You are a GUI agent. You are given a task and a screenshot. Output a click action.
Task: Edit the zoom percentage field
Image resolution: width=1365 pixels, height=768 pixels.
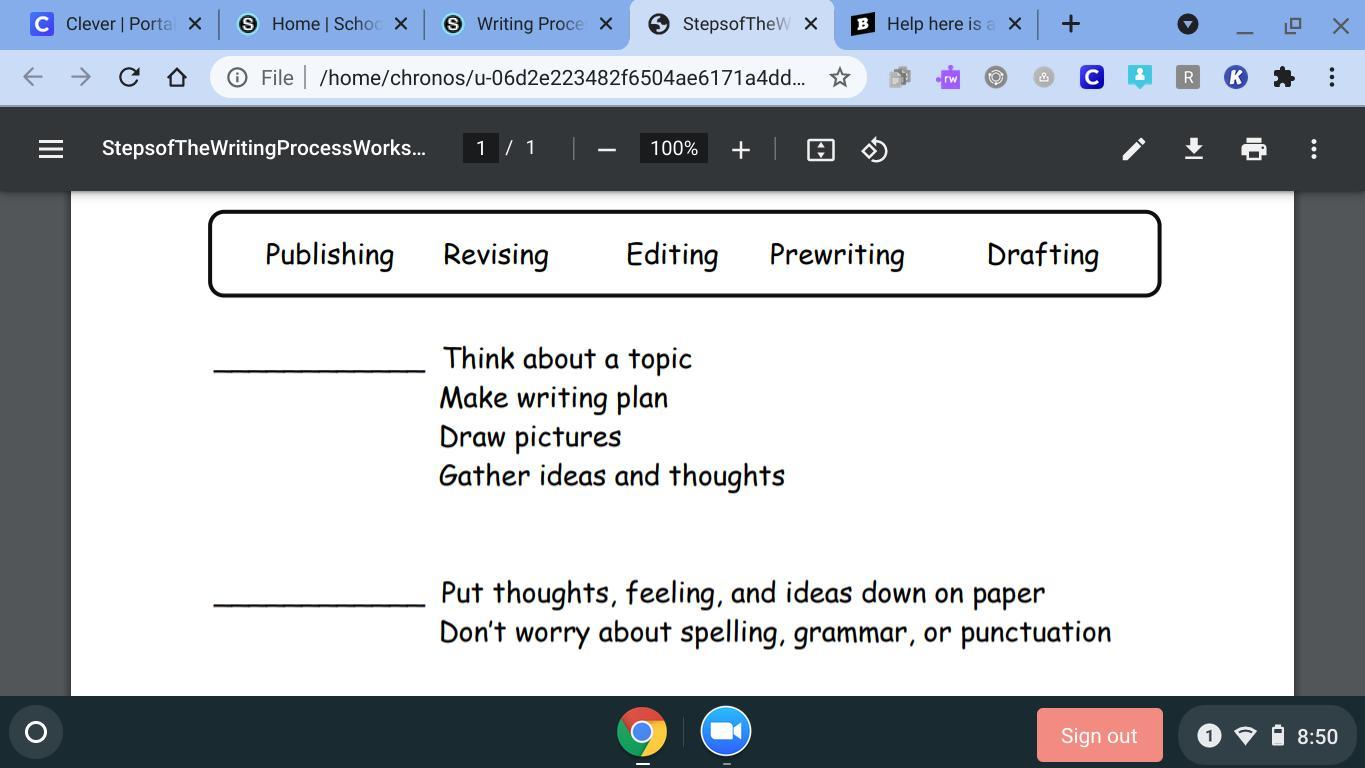click(673, 148)
